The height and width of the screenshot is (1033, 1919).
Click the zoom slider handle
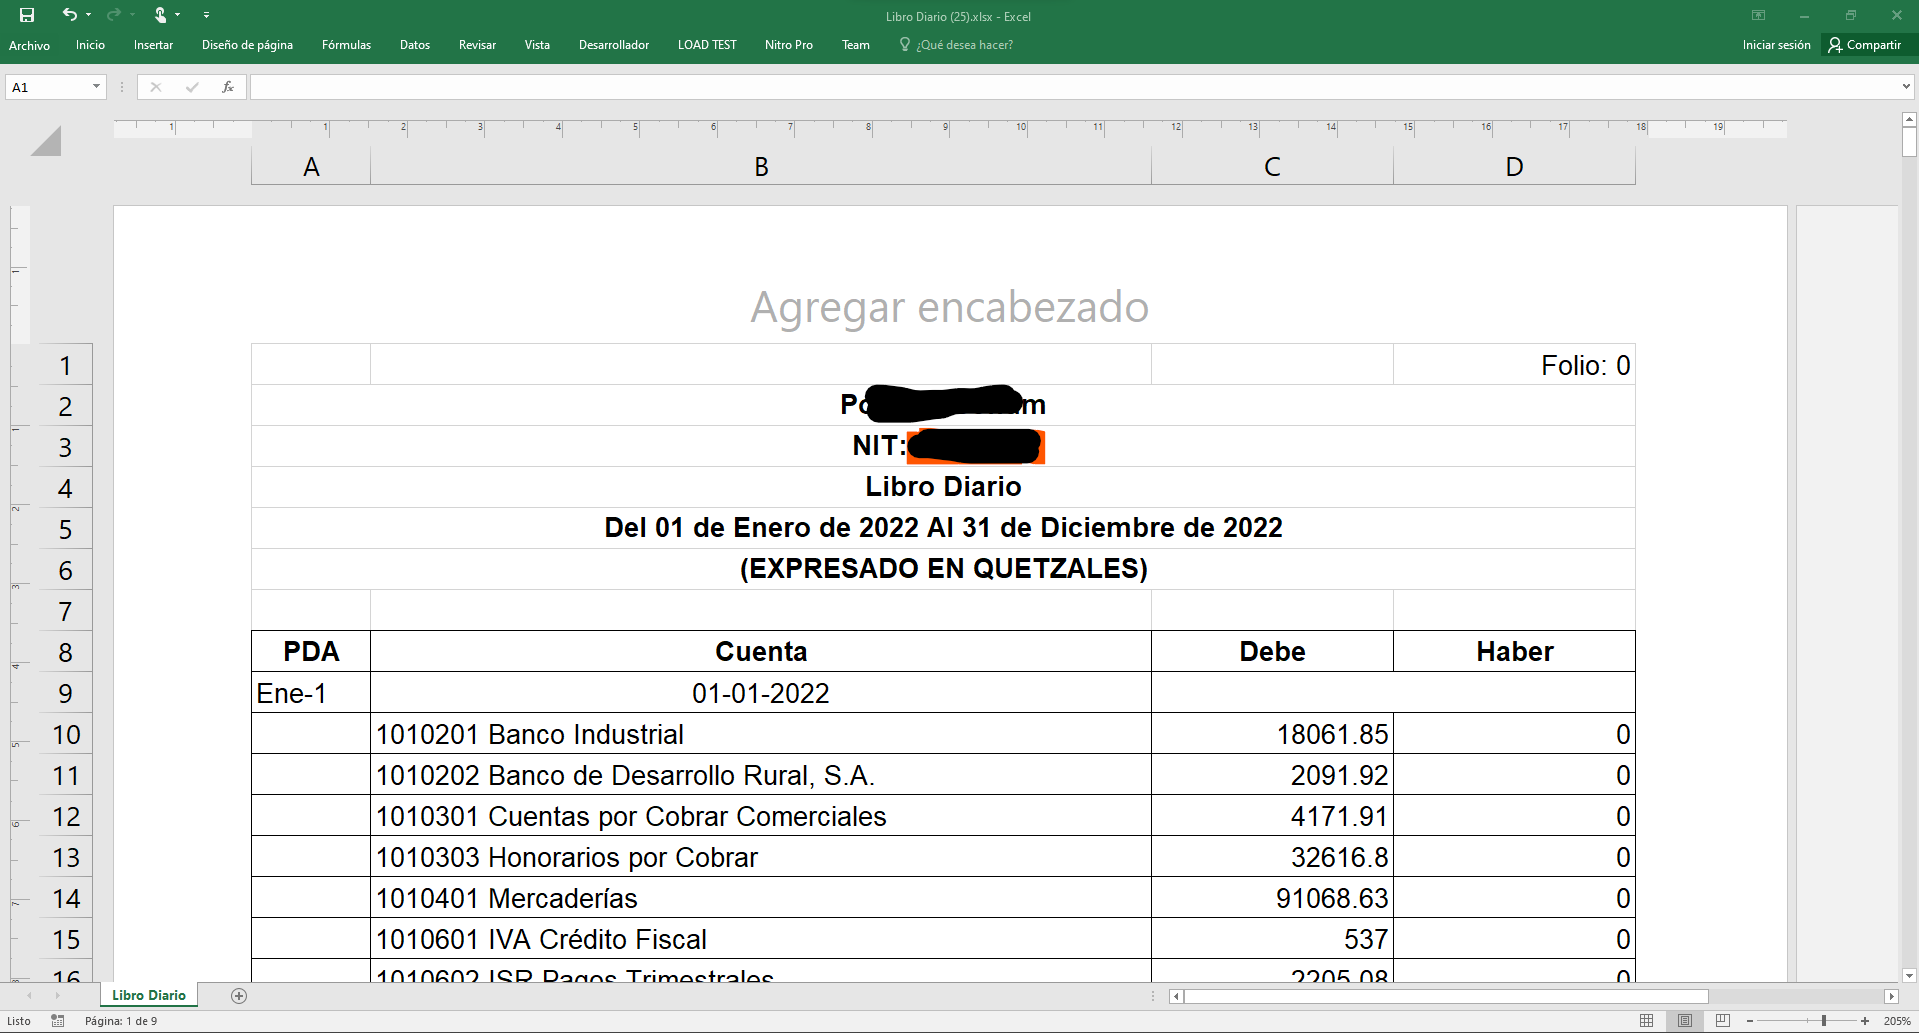tap(1824, 1021)
